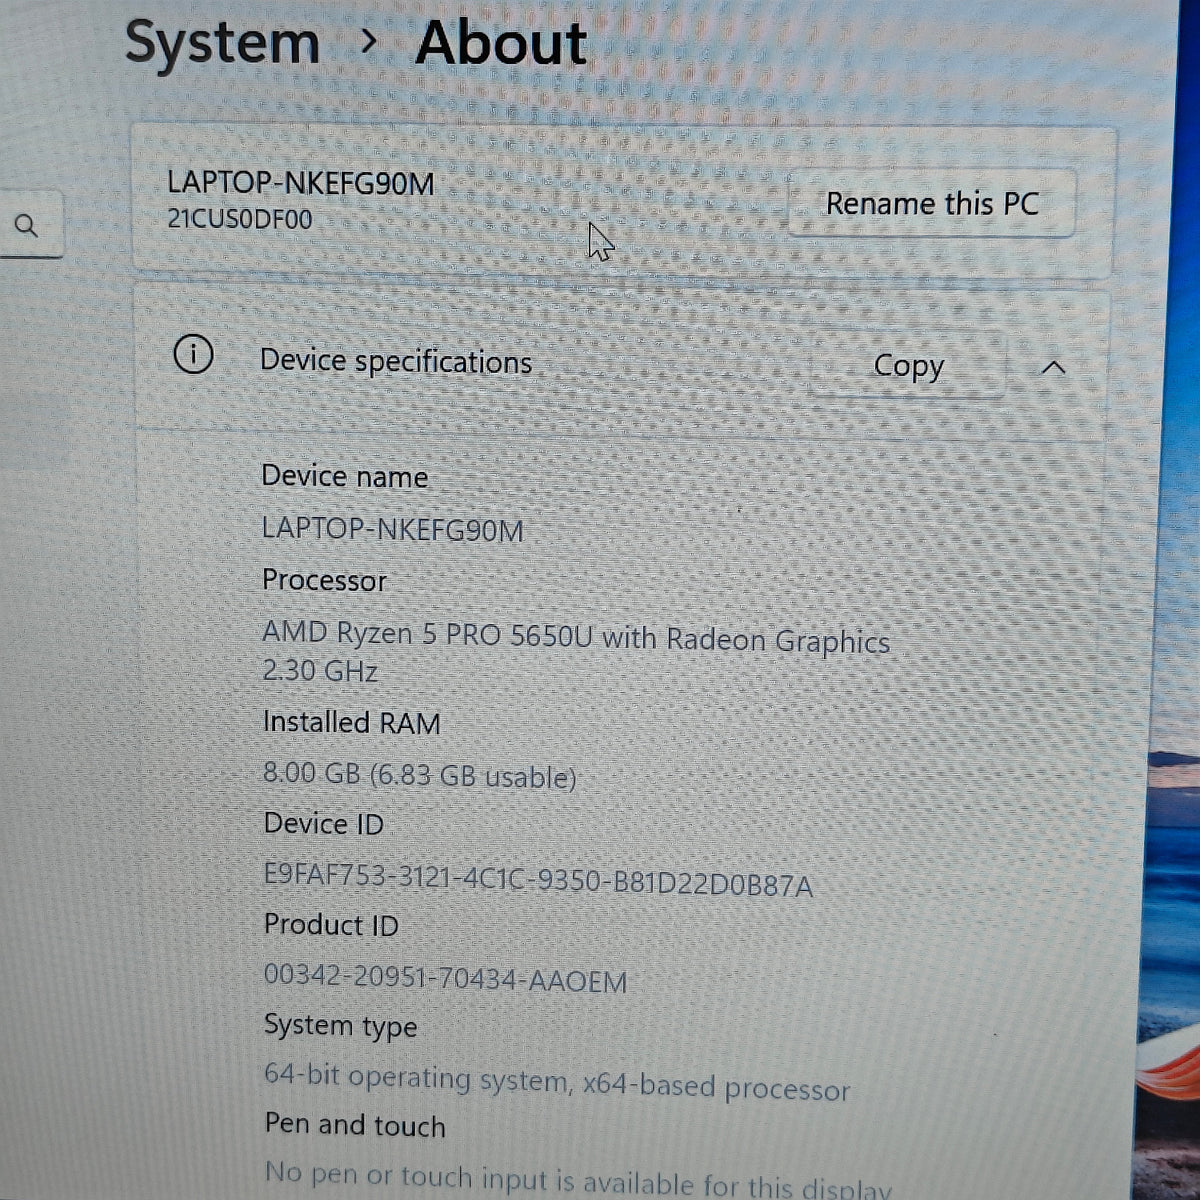Image resolution: width=1200 pixels, height=1200 pixels.
Task: Select the Device name value LAPTOP-NKEFG90M
Action: [392, 529]
